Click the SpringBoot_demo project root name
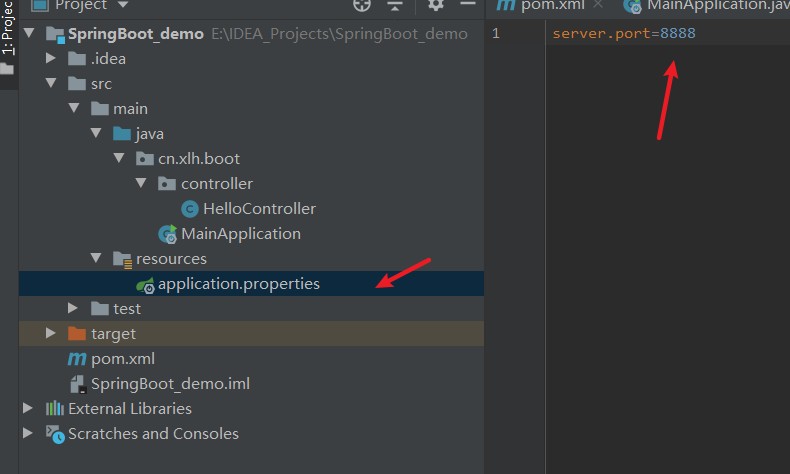The height and width of the screenshot is (474, 790). (136, 34)
